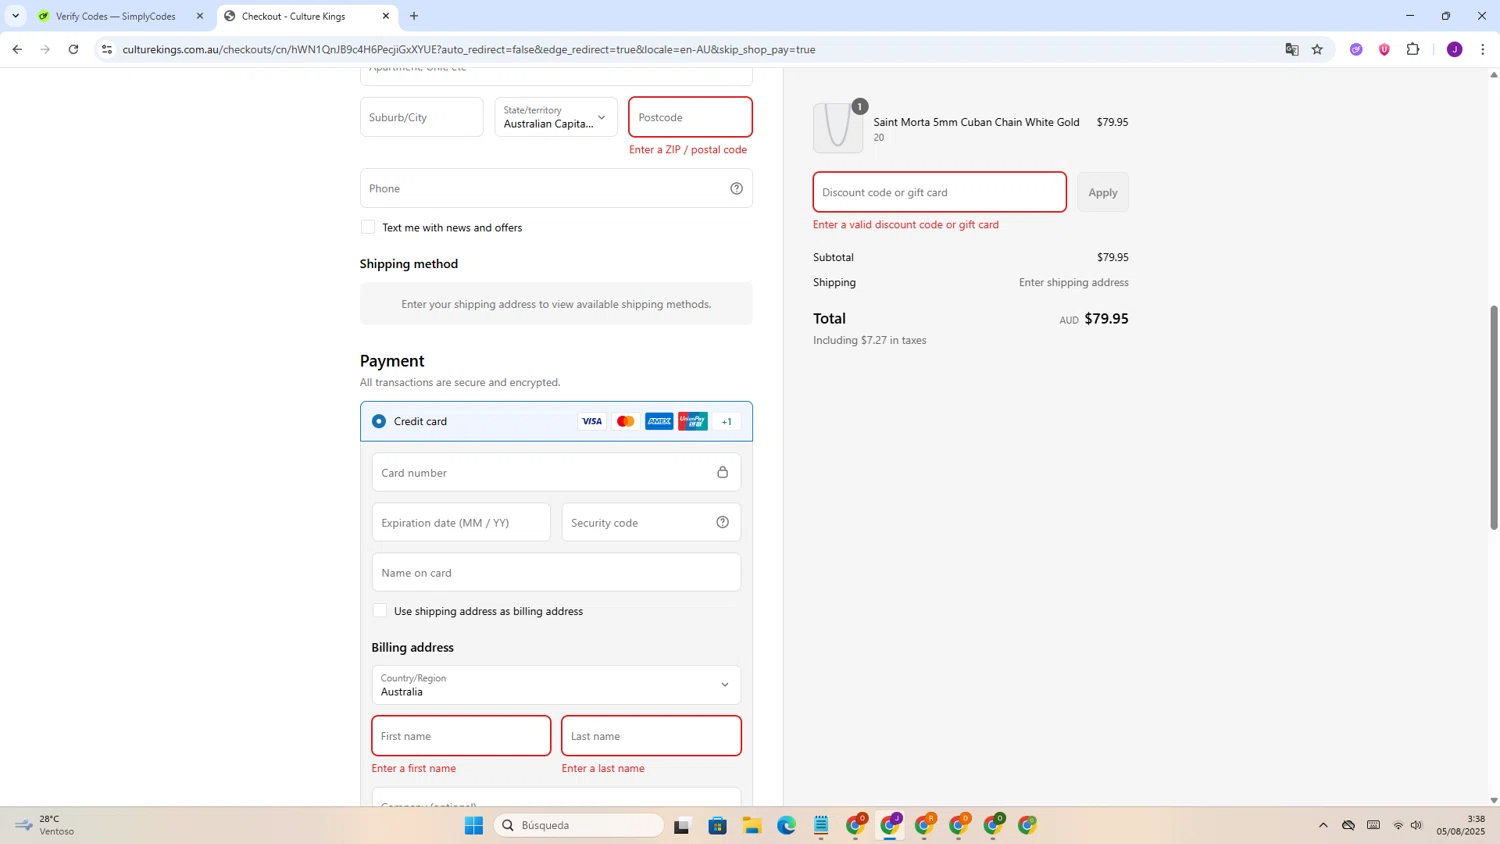Bookmark this page with the star icon

[1317, 49]
